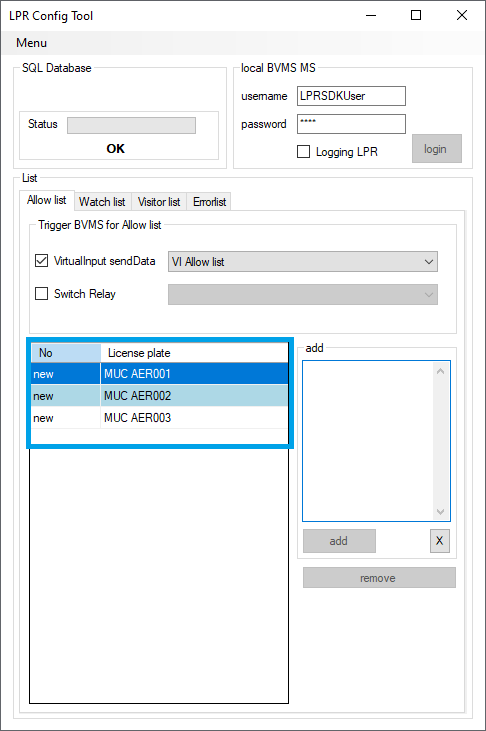The image size is (486, 731).
Task: Click the add button below textbox
Action: click(339, 541)
